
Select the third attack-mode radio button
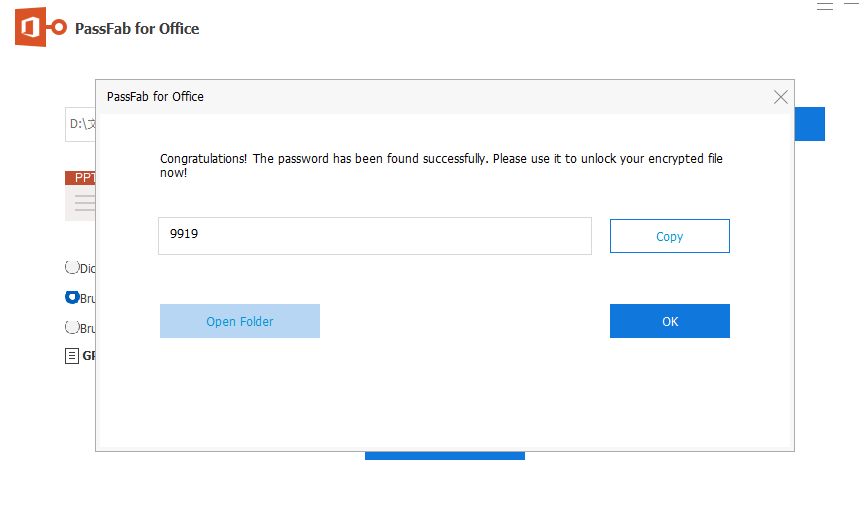click(71, 327)
